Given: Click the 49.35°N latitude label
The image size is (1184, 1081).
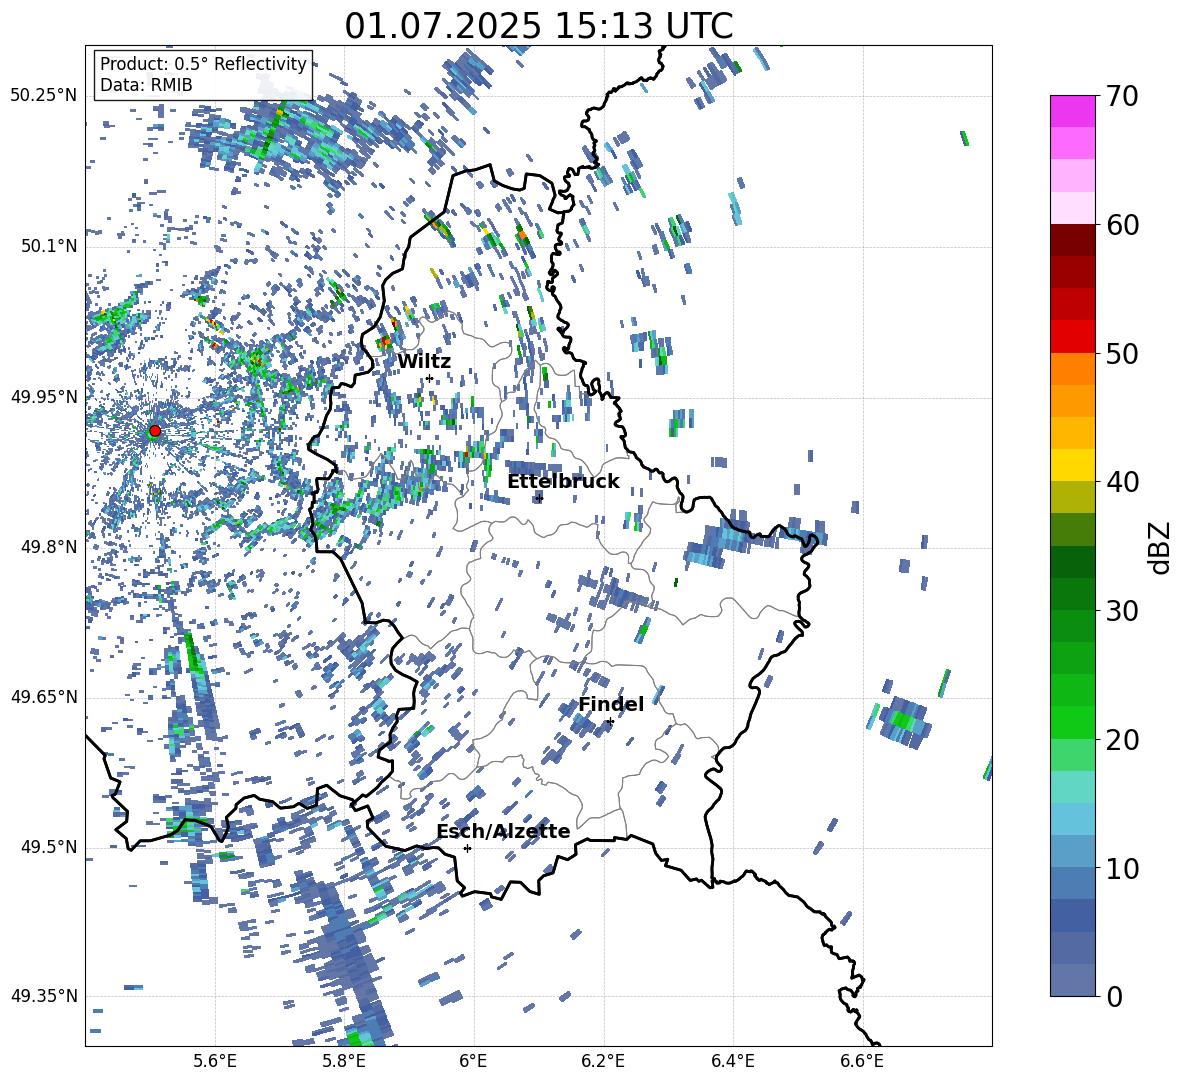Looking at the screenshot, I should click(44, 996).
